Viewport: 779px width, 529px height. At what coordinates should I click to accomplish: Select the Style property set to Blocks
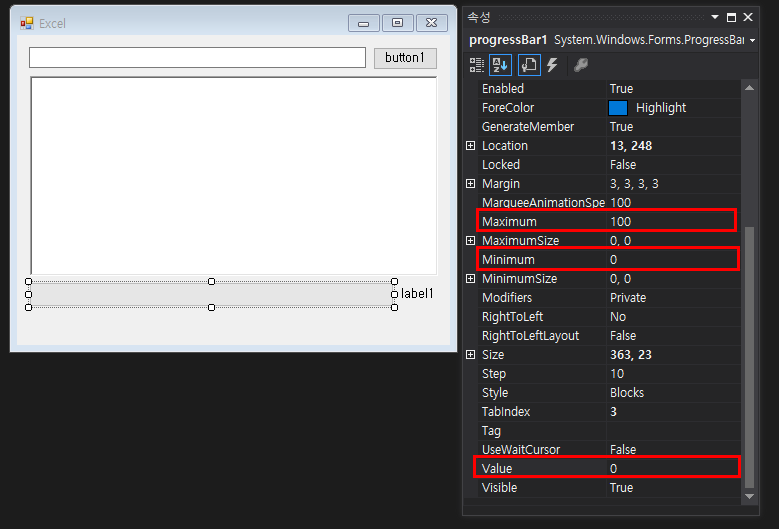point(609,393)
